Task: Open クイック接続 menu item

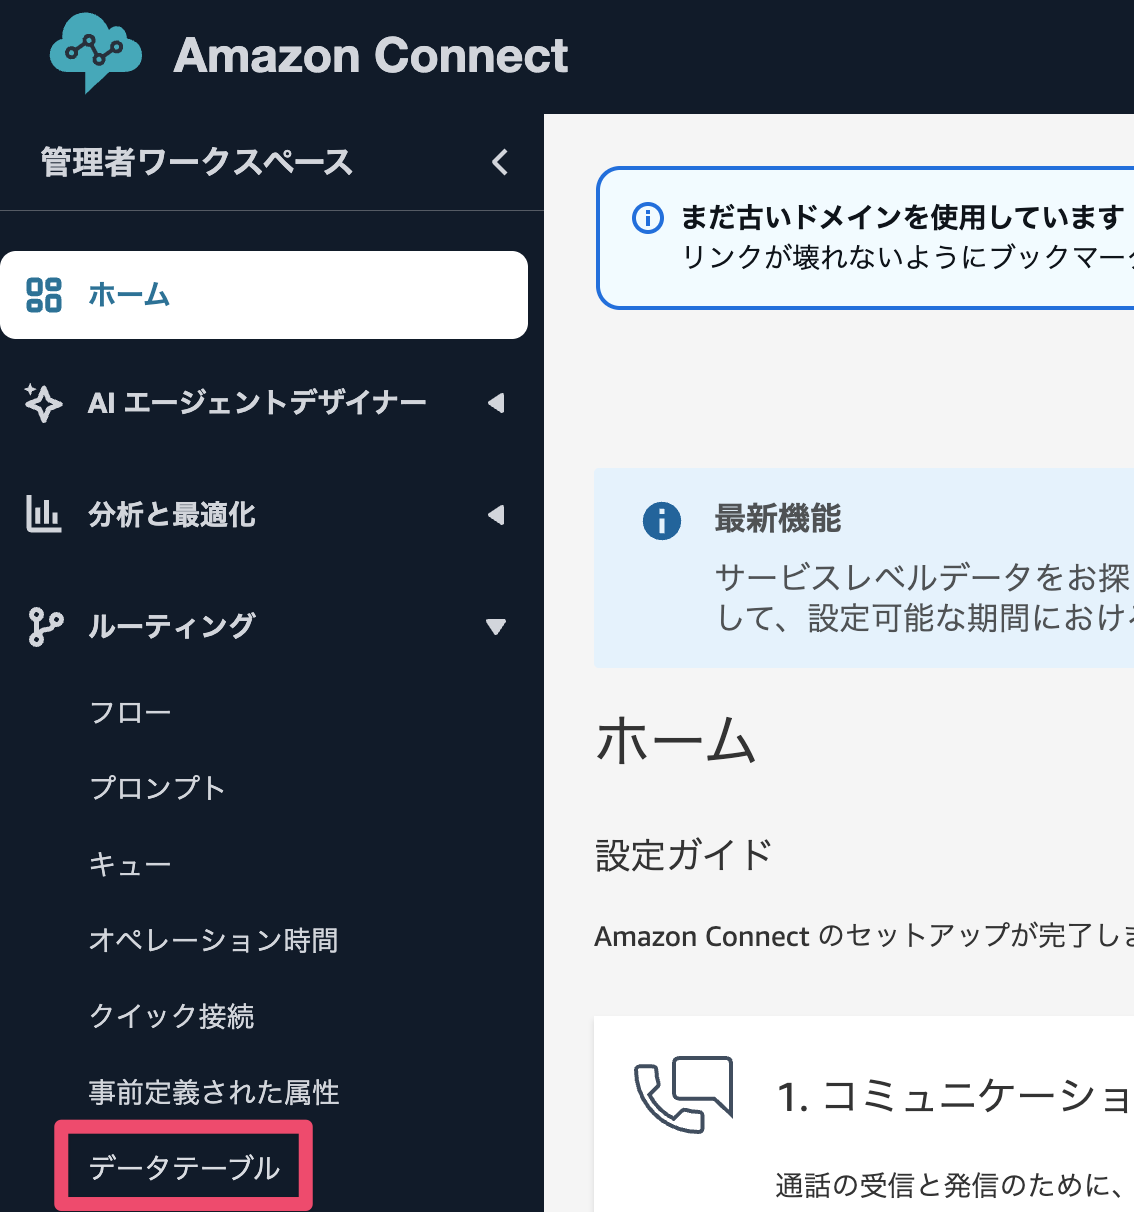Action: click(172, 1016)
